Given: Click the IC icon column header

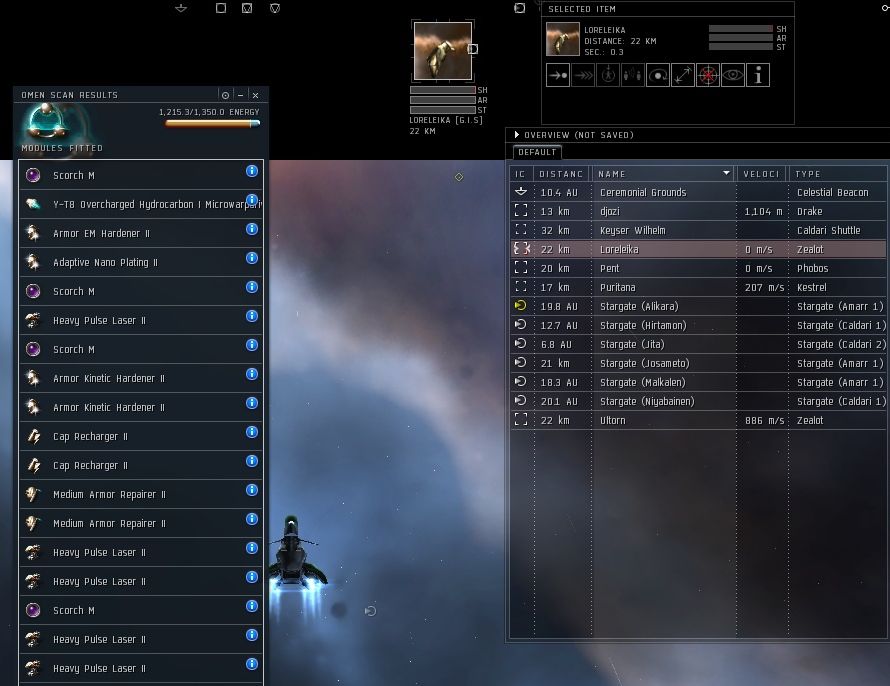Looking at the screenshot, I should point(520,174).
